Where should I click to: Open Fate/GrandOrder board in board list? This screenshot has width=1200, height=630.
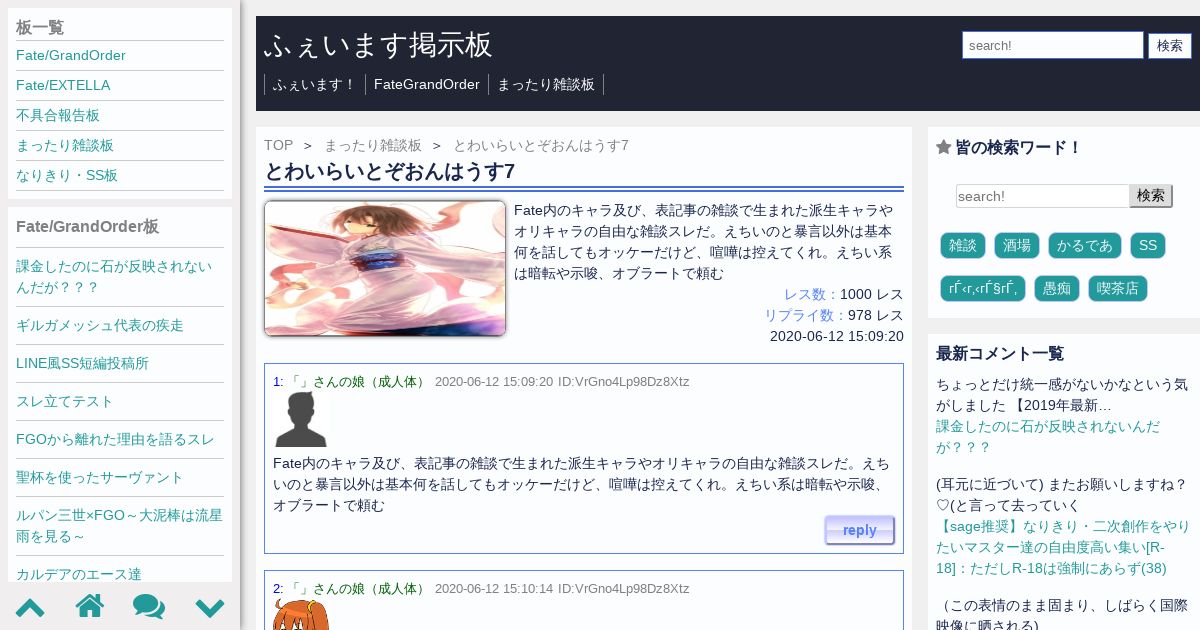point(71,55)
